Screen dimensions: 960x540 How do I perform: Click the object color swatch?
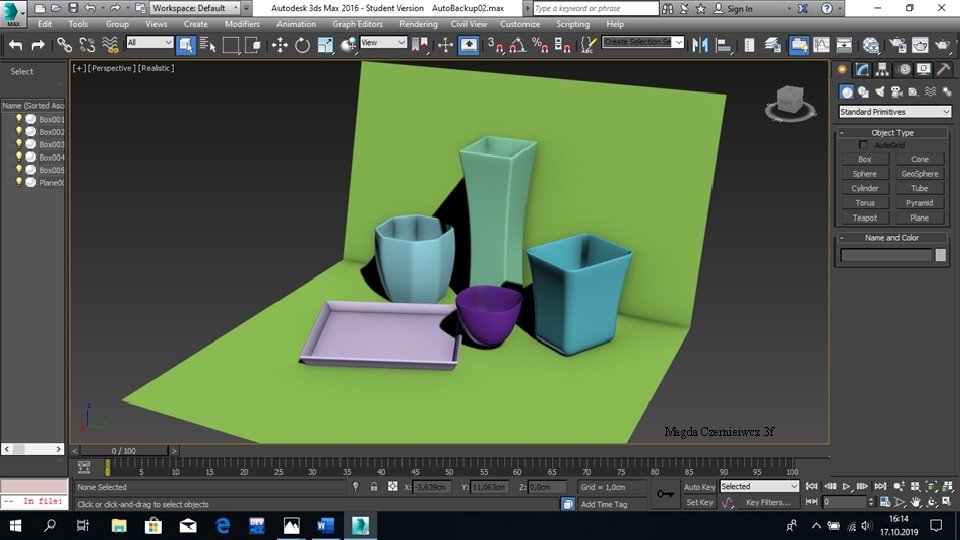(x=940, y=255)
